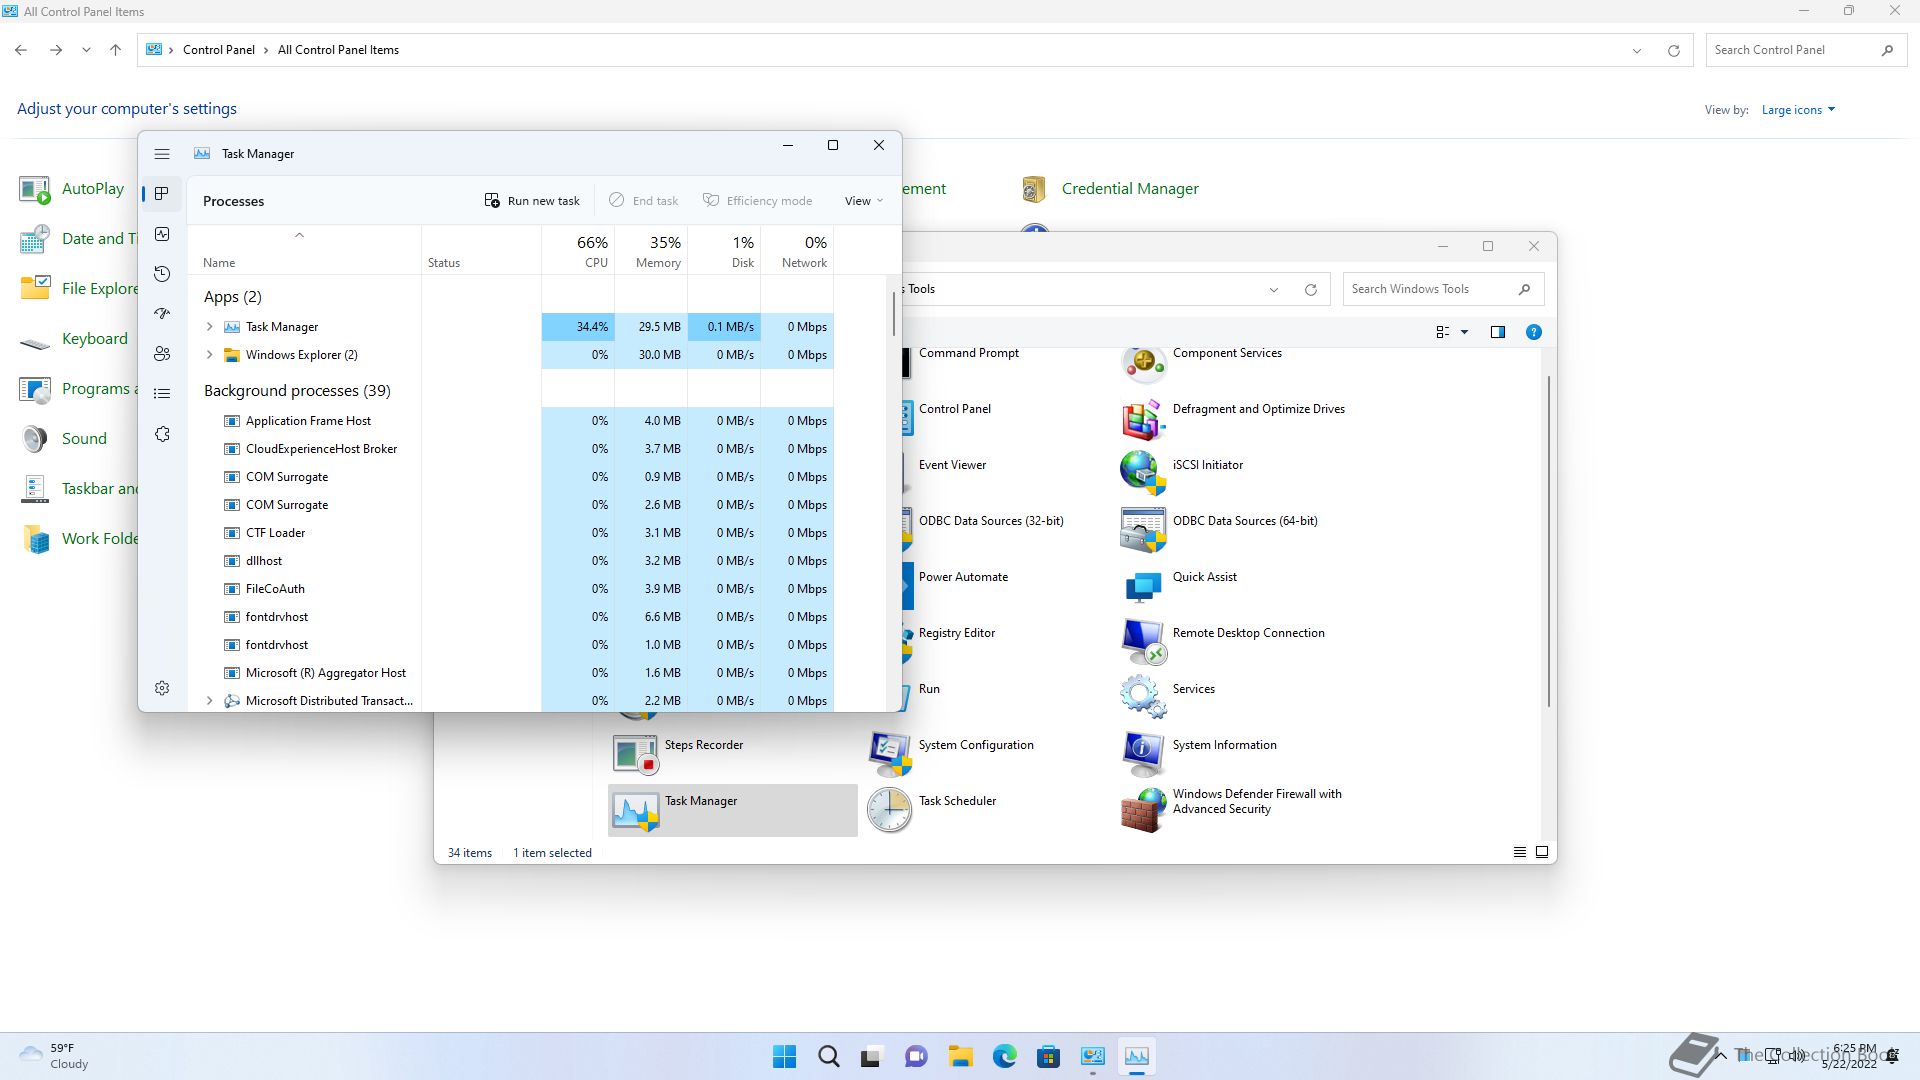Open Windows Defender Firewall with Advanced Security

pos(1232,810)
